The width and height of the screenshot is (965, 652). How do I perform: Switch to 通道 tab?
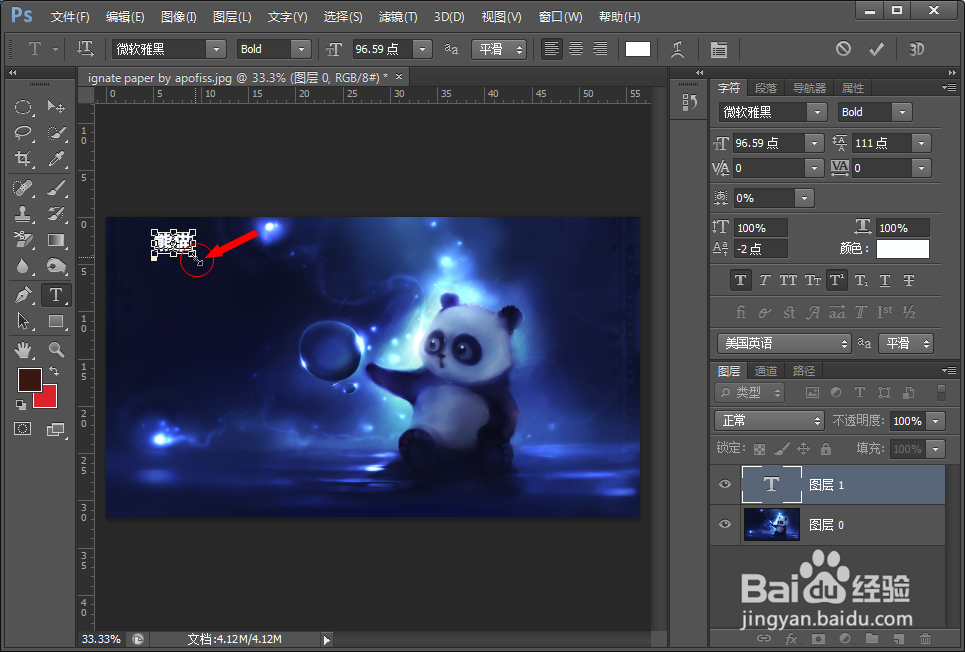(x=766, y=371)
